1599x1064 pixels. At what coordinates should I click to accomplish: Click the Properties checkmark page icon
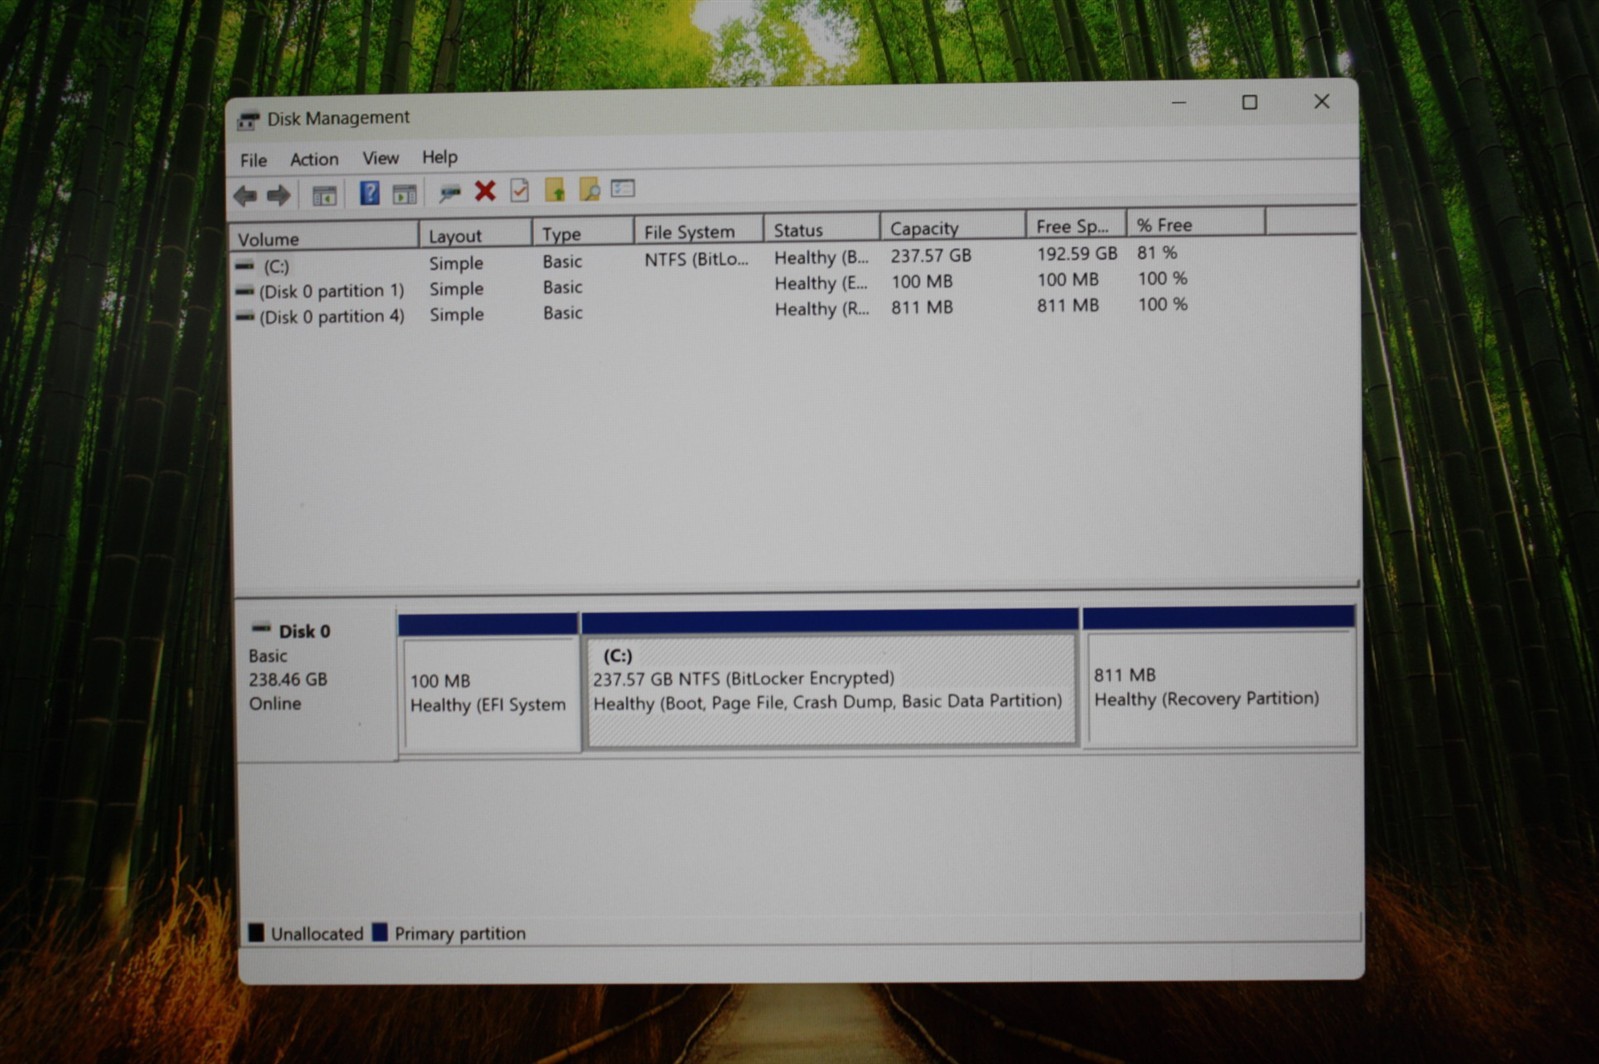pos(519,190)
